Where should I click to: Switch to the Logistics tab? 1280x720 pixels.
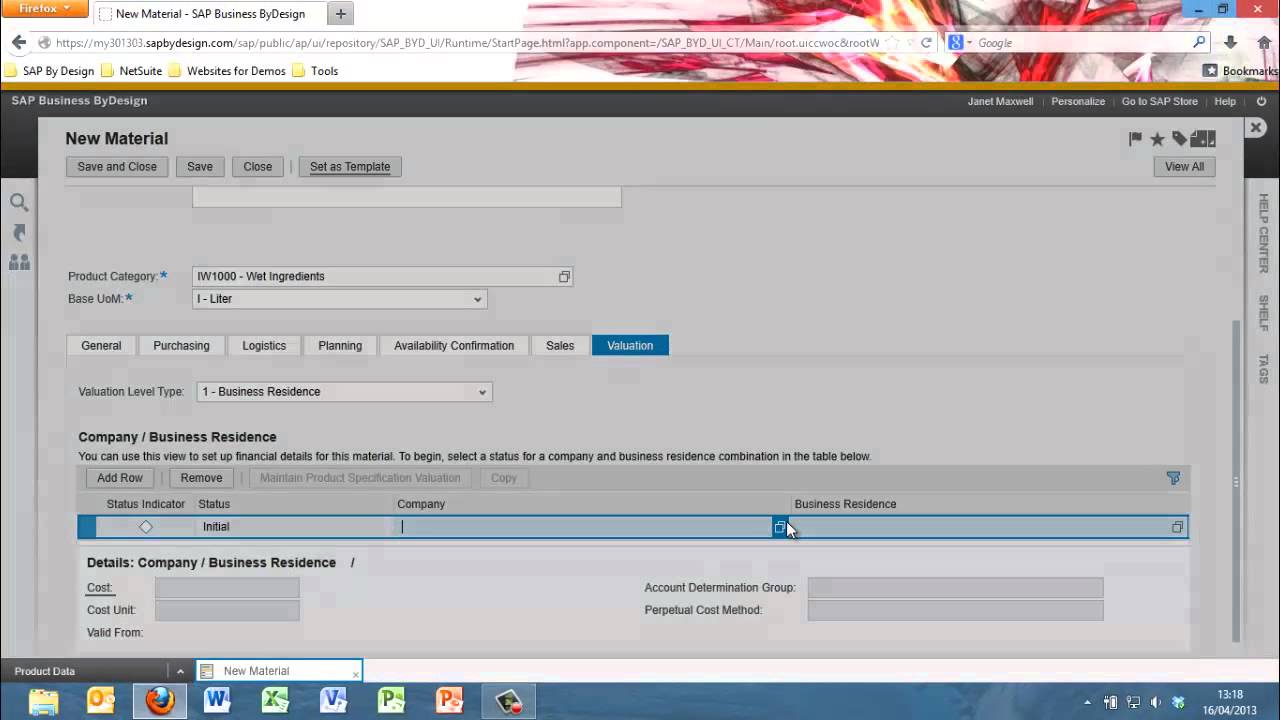tap(264, 346)
